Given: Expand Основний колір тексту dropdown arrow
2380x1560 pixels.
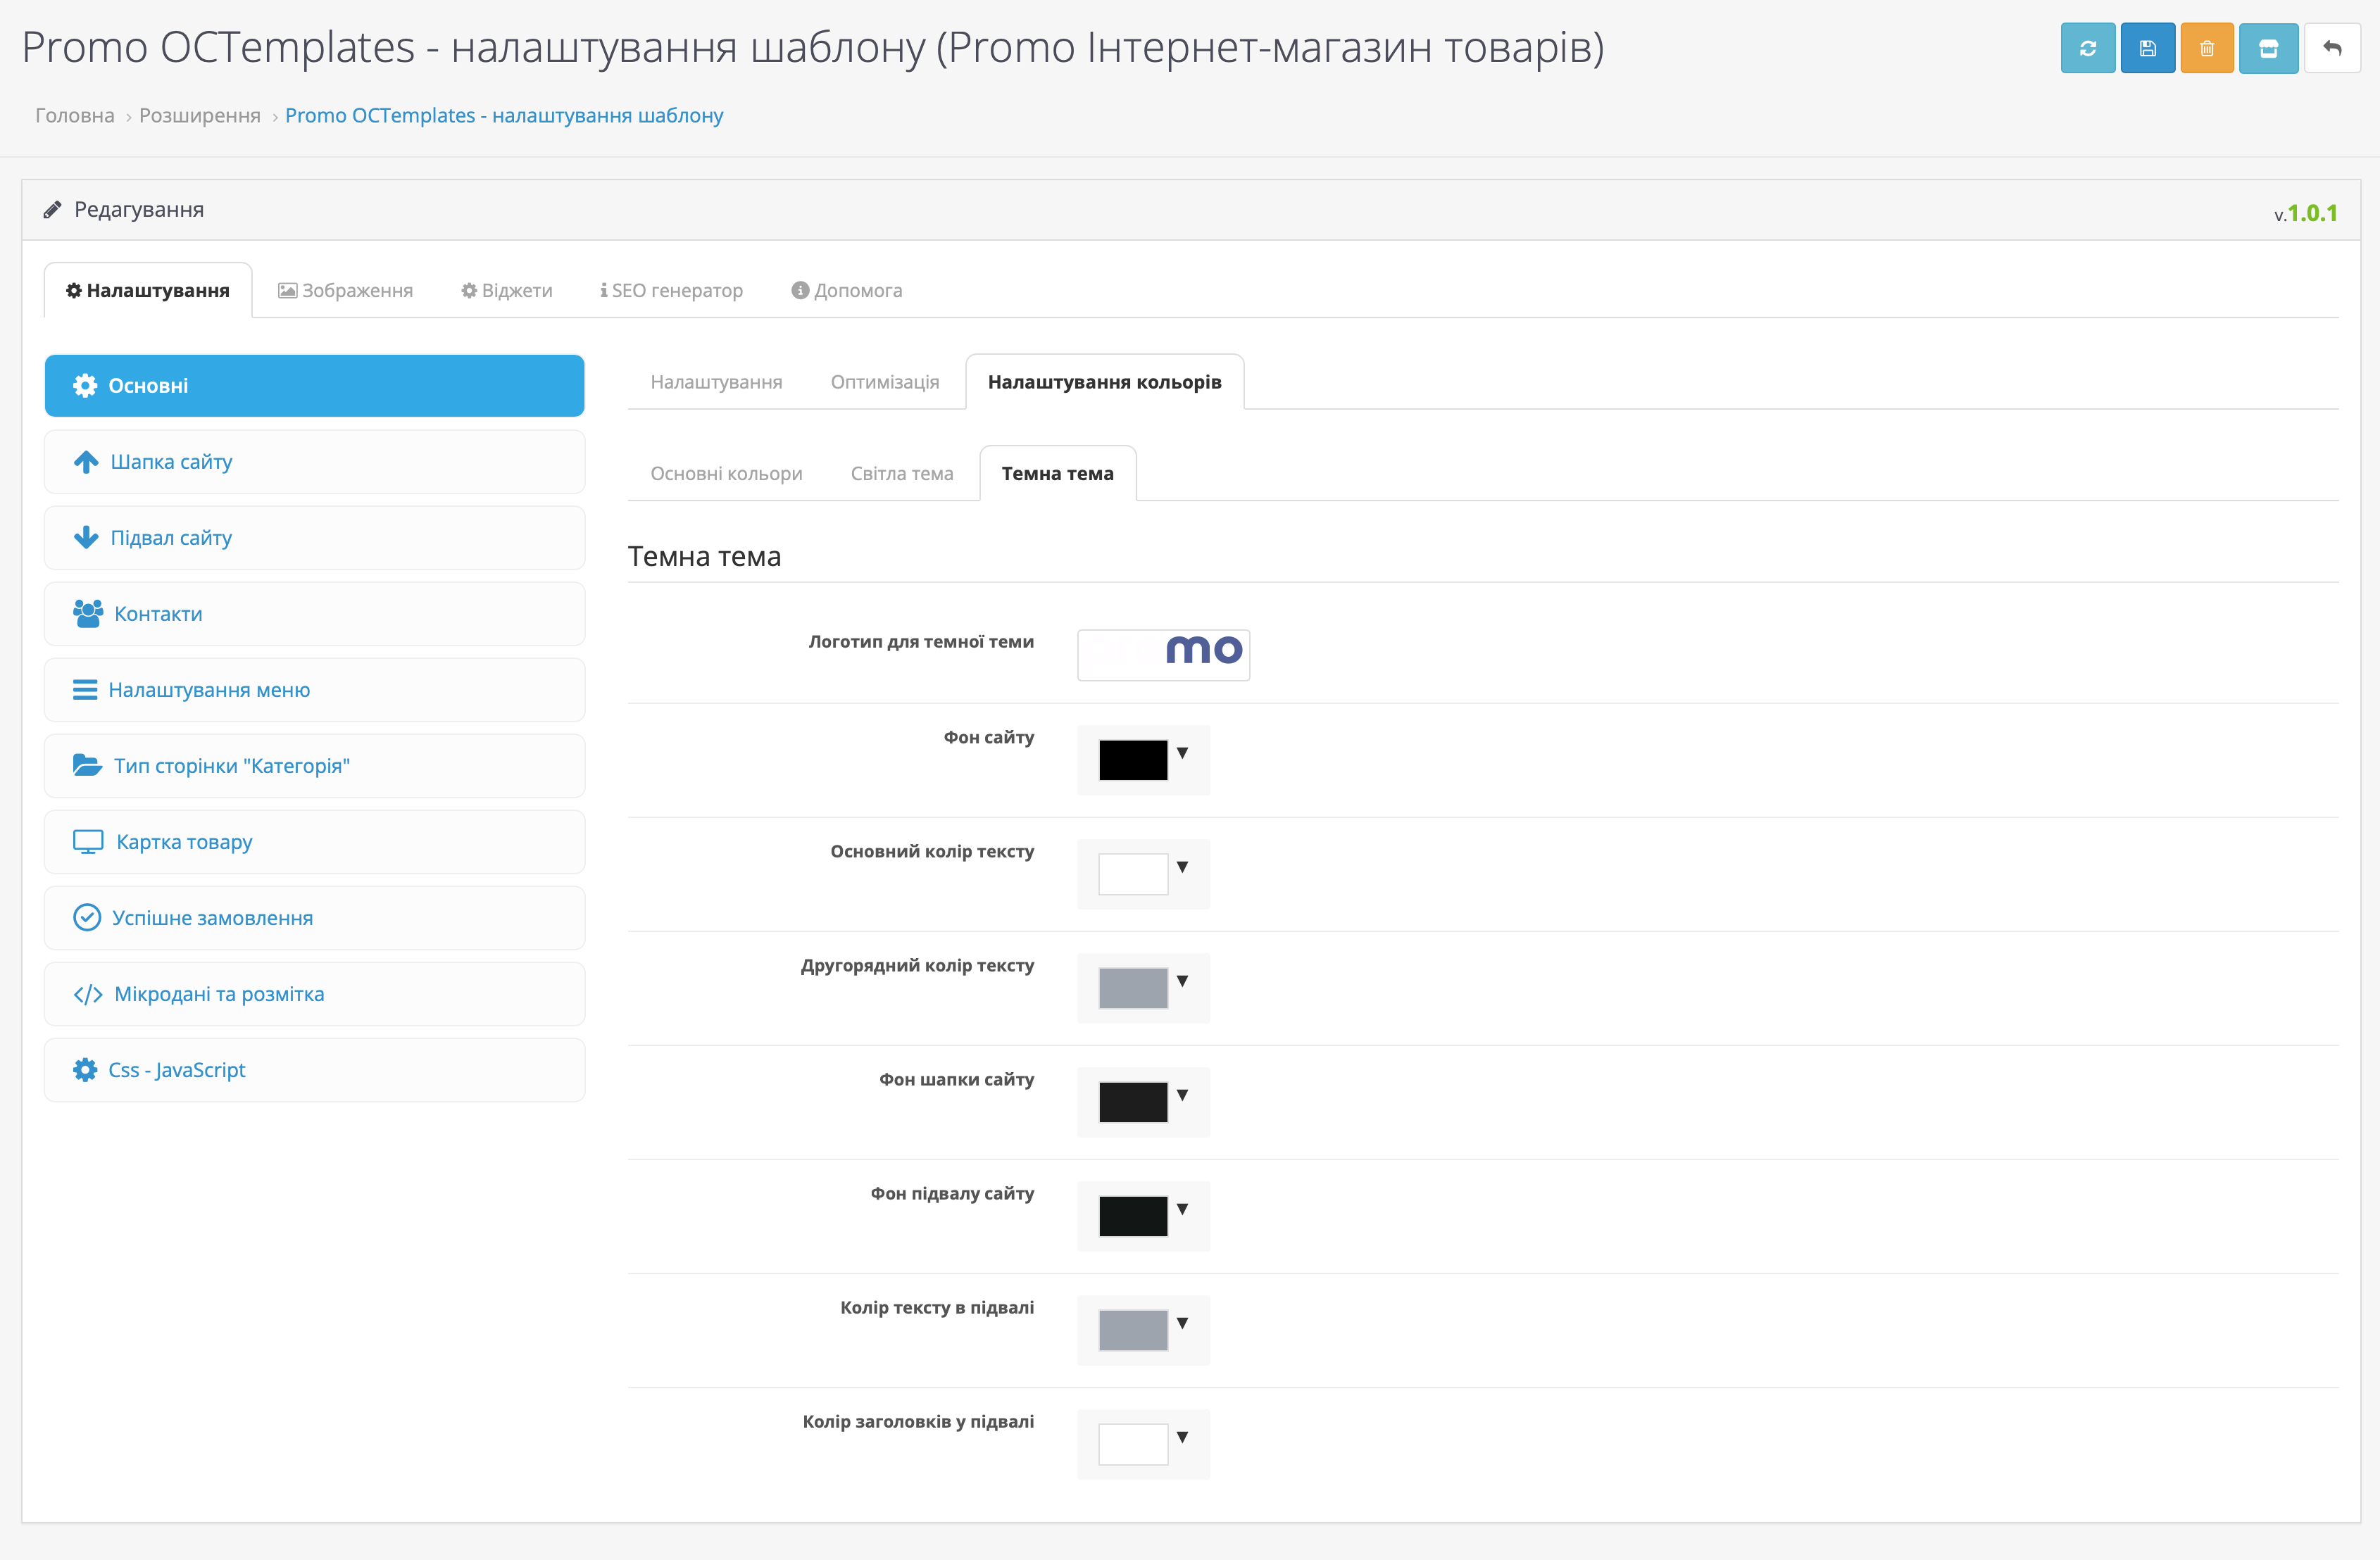Looking at the screenshot, I should pyautogui.click(x=1182, y=867).
